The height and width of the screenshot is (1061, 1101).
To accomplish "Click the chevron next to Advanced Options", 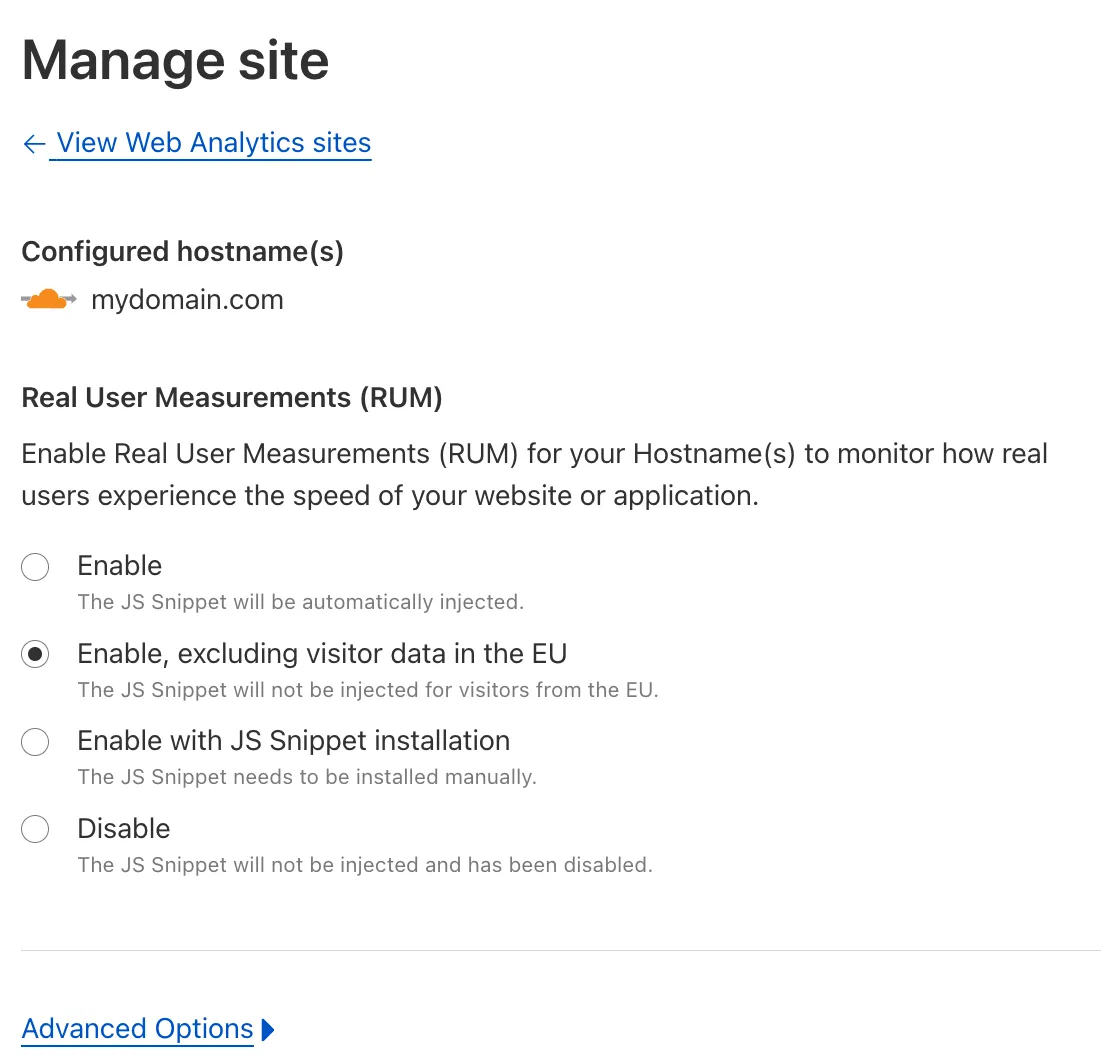I will pyautogui.click(x=268, y=1028).
